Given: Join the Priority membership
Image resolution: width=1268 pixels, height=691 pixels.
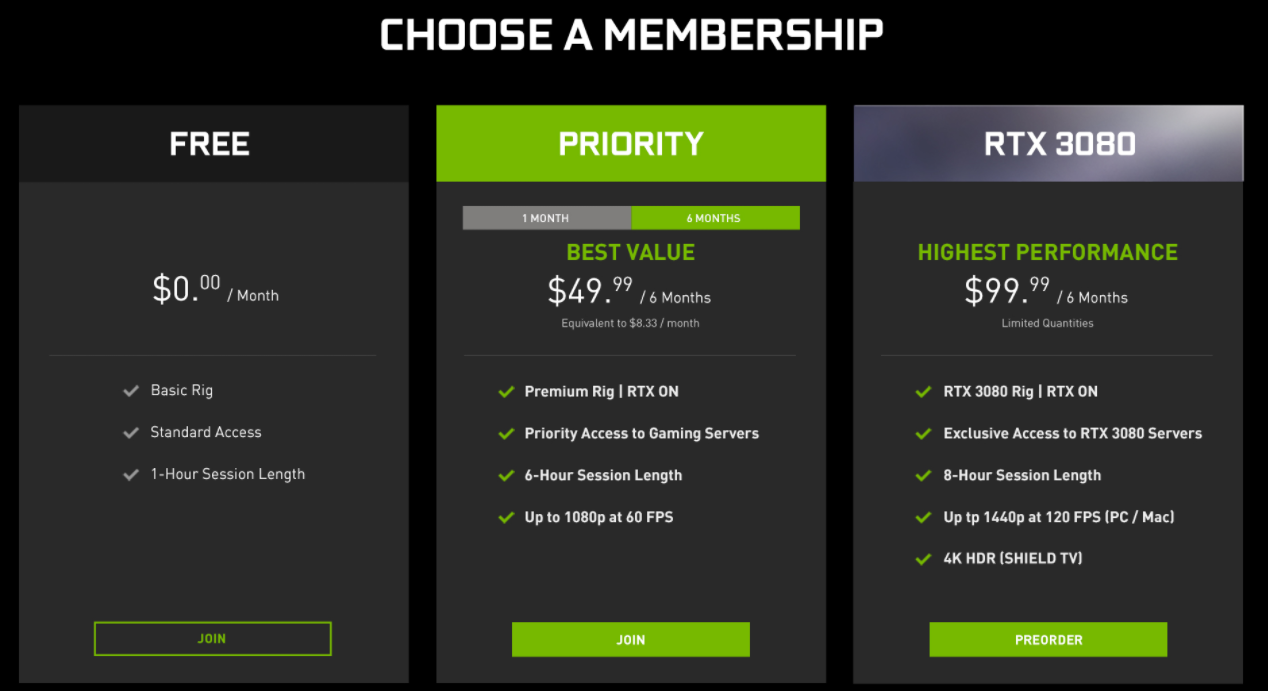Looking at the screenshot, I should (x=630, y=640).
